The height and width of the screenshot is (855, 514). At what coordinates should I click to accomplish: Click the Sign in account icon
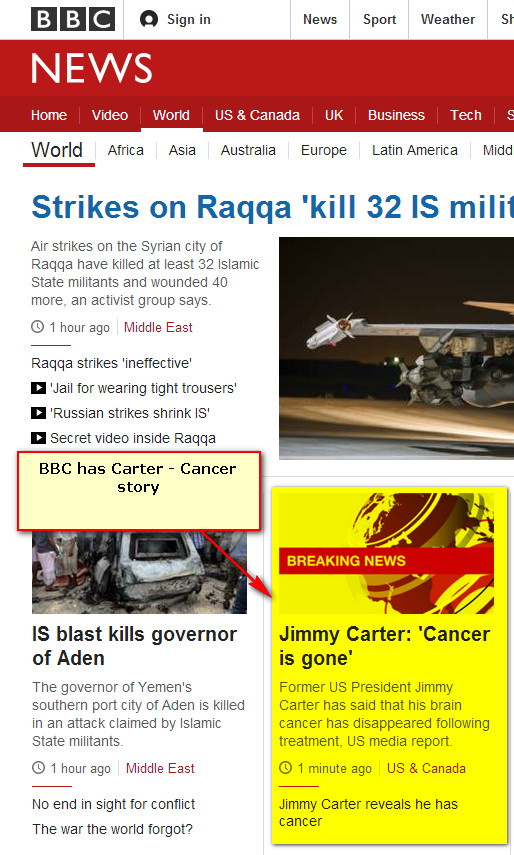149,19
